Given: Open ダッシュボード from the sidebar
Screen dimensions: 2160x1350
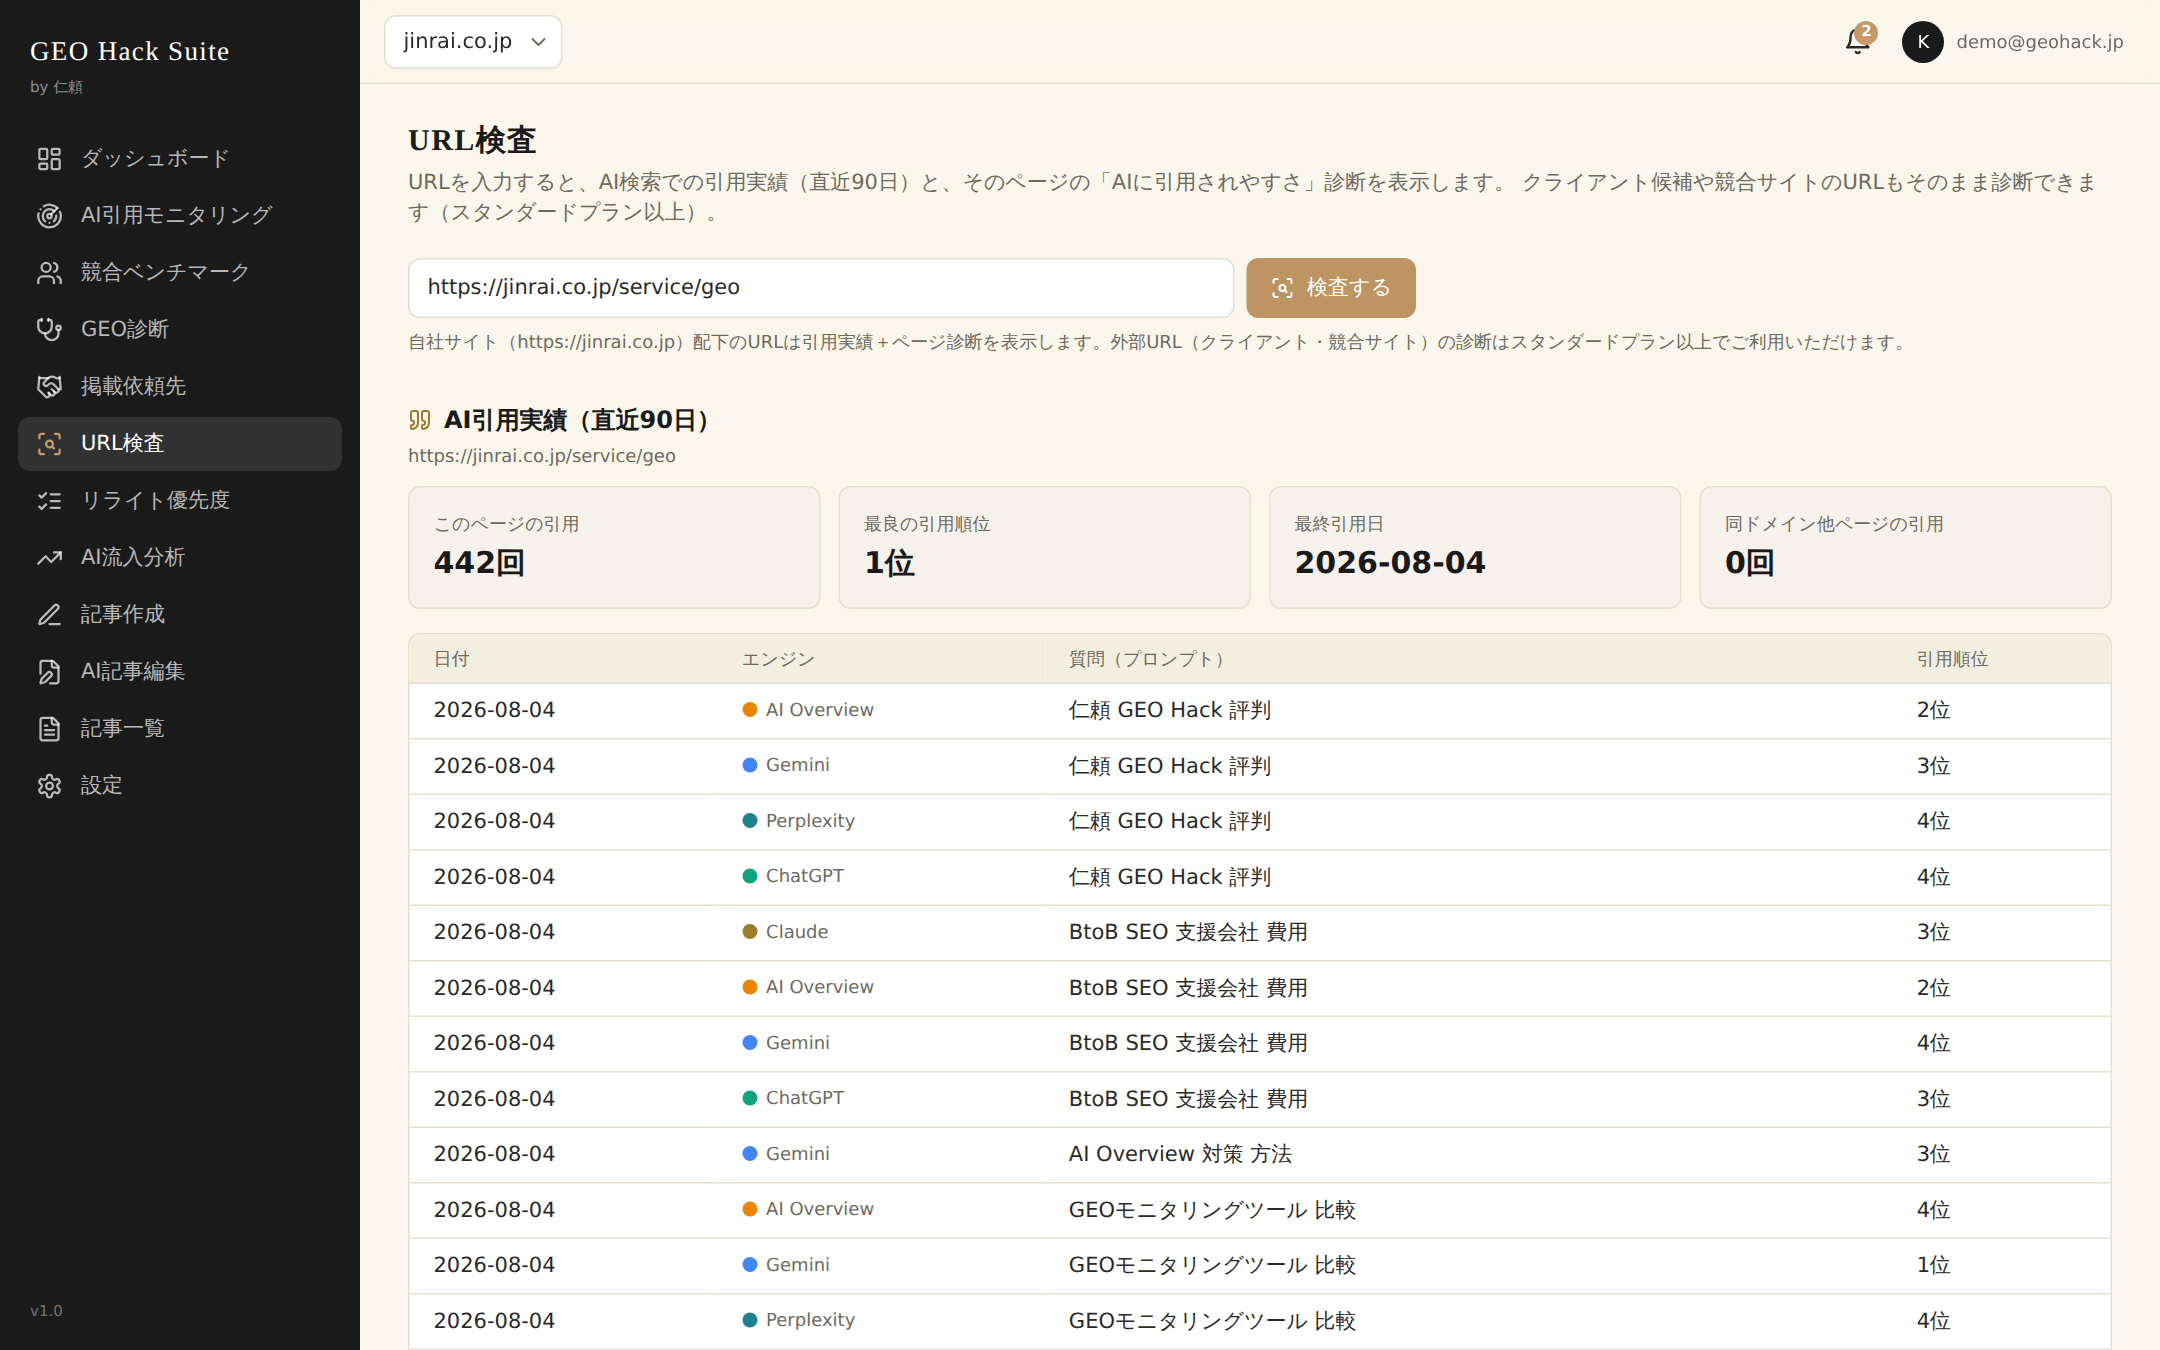Looking at the screenshot, I should point(180,159).
